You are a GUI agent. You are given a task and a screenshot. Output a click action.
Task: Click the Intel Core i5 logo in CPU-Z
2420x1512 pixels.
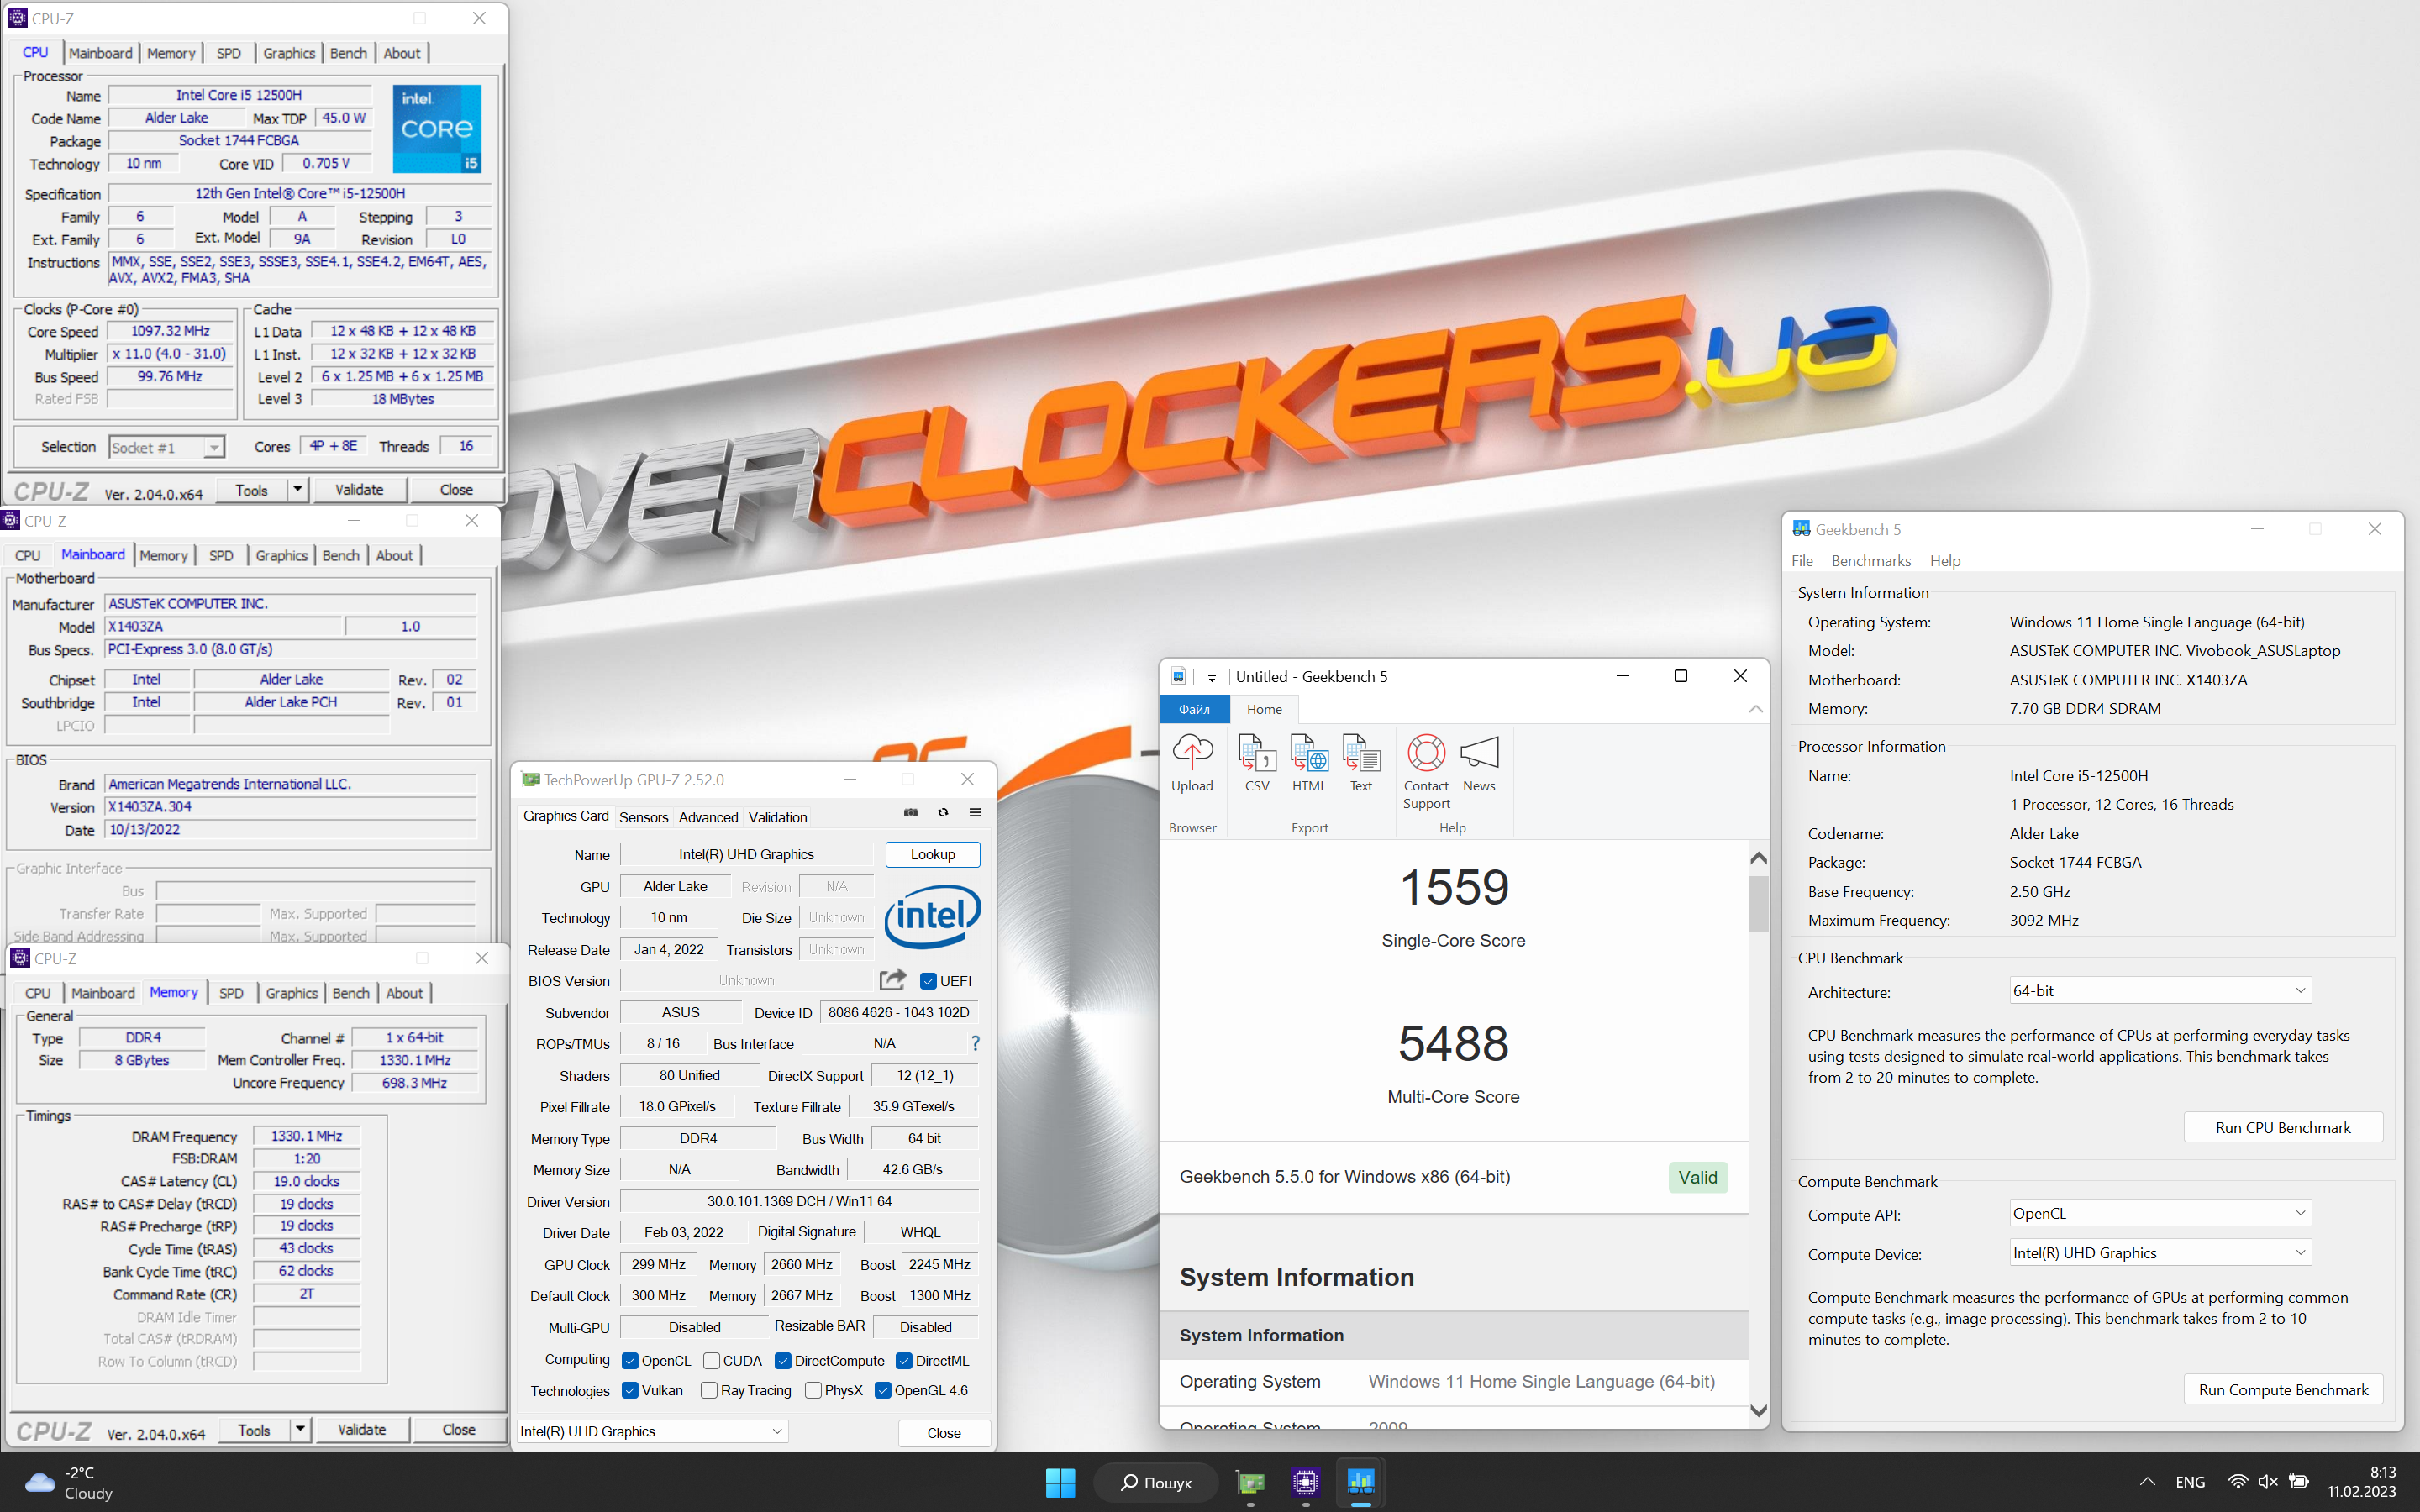[437, 129]
